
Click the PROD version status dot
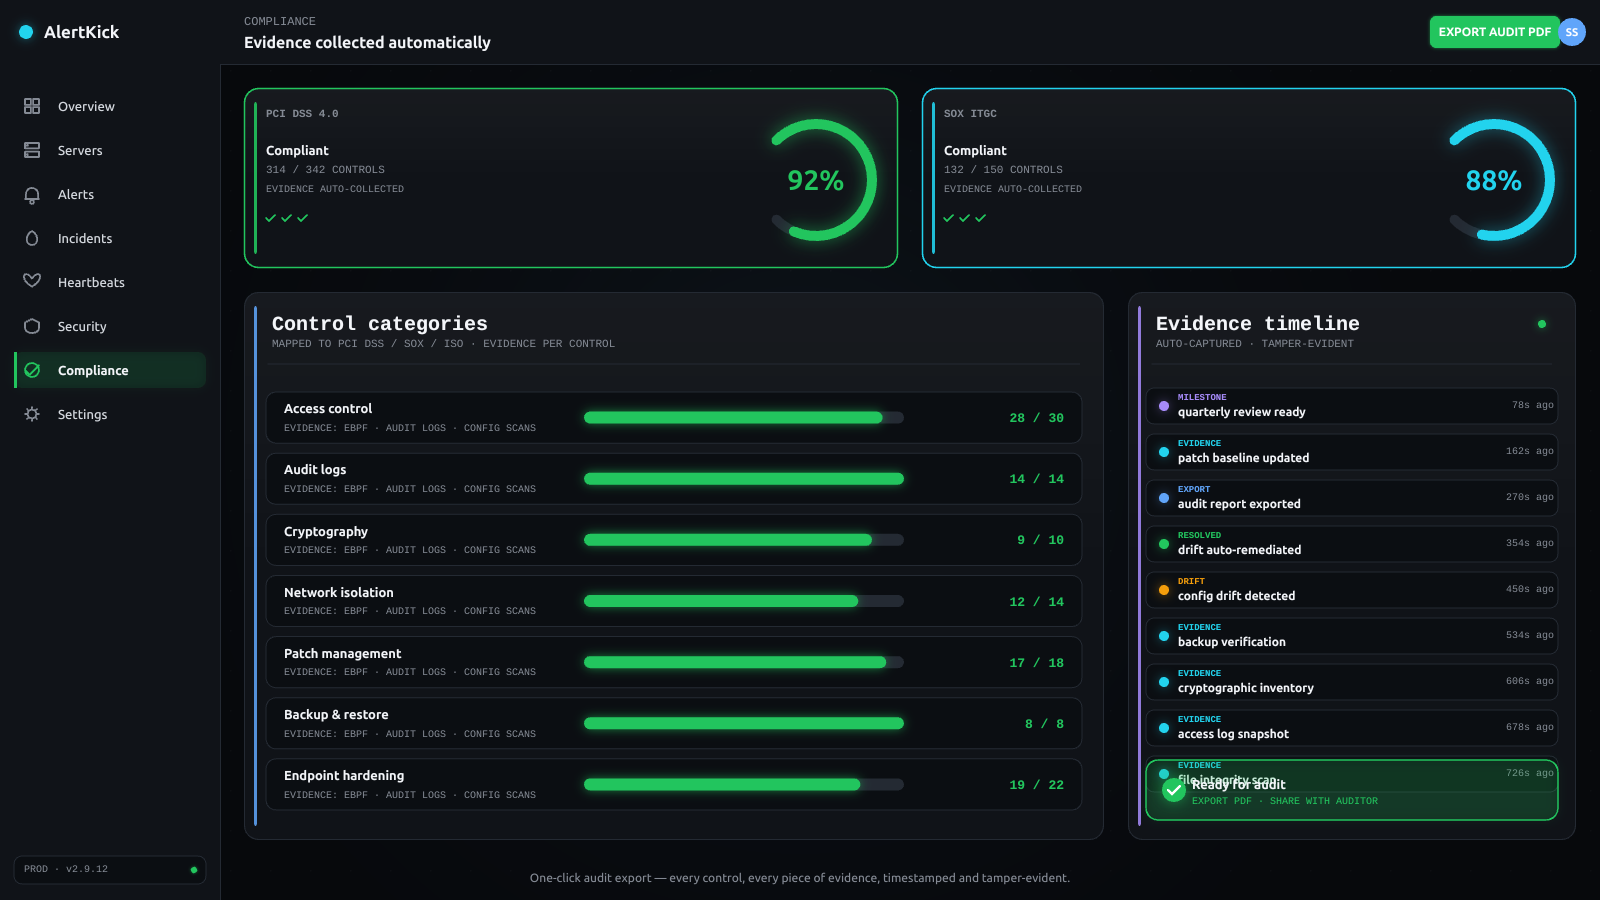[x=194, y=870]
